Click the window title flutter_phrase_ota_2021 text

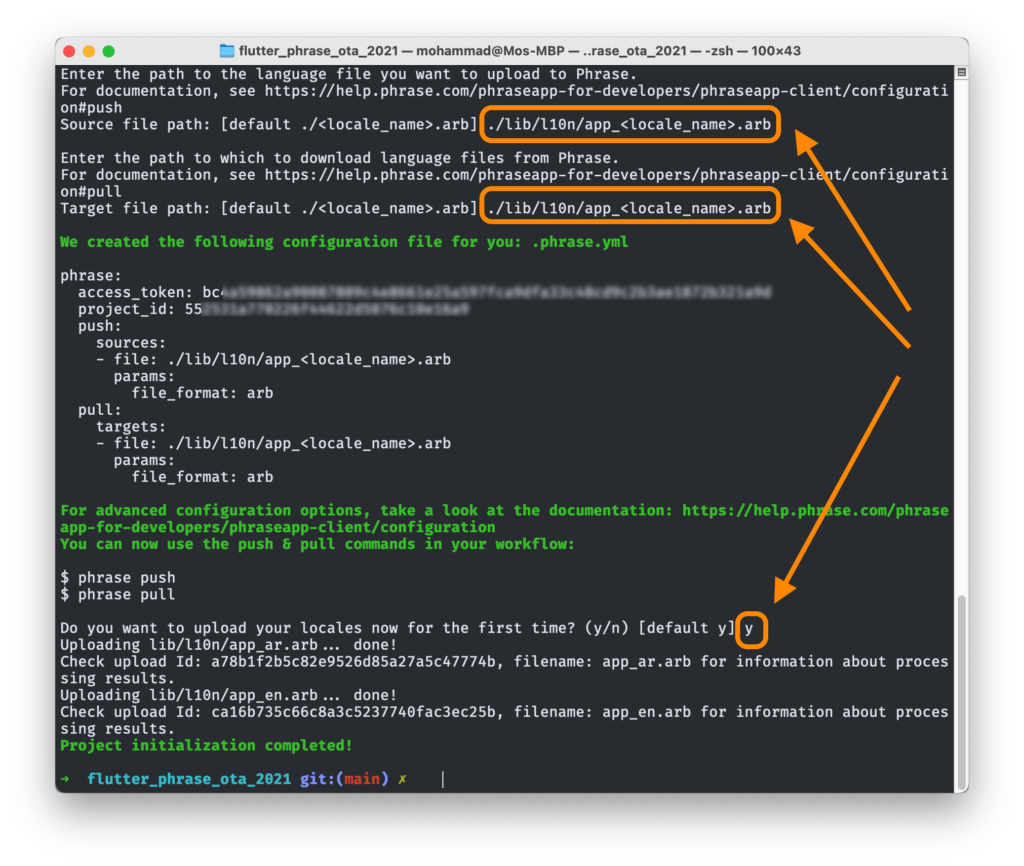click(x=318, y=51)
